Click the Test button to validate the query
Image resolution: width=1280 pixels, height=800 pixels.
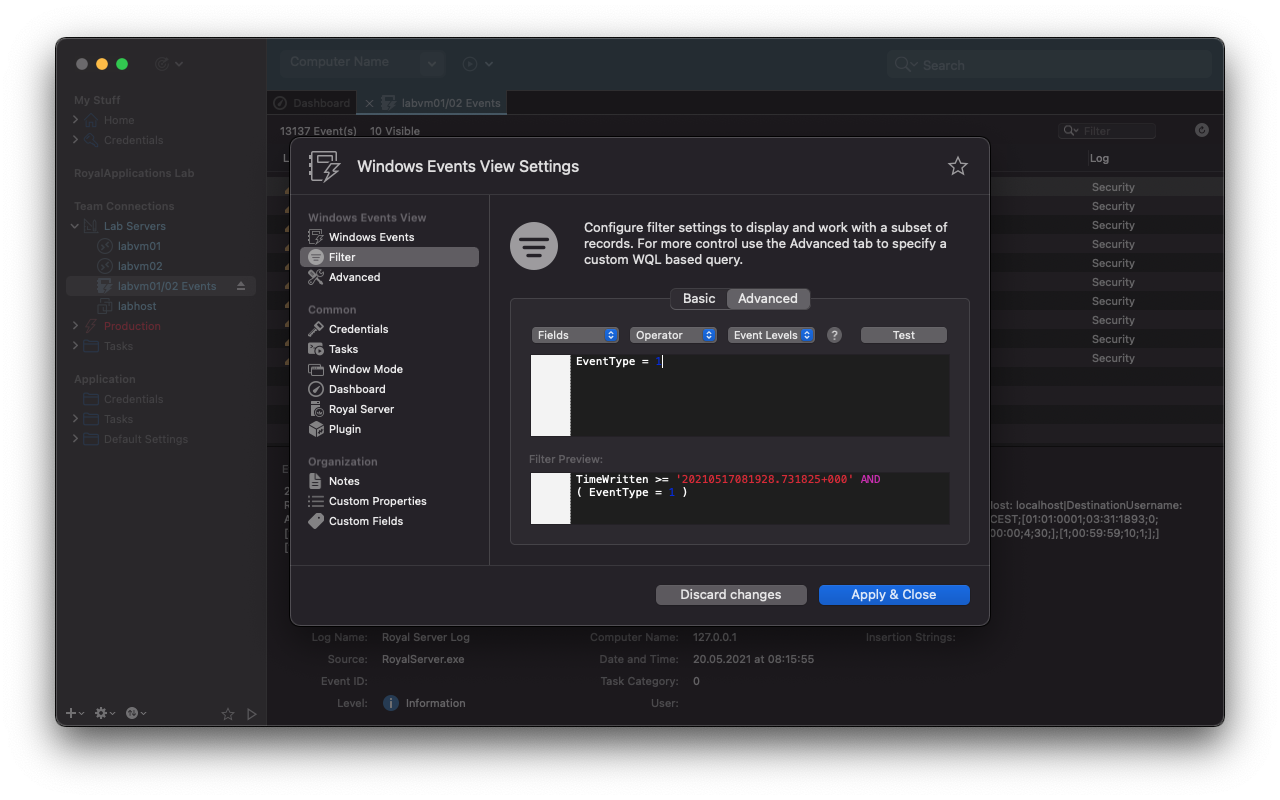coord(903,334)
